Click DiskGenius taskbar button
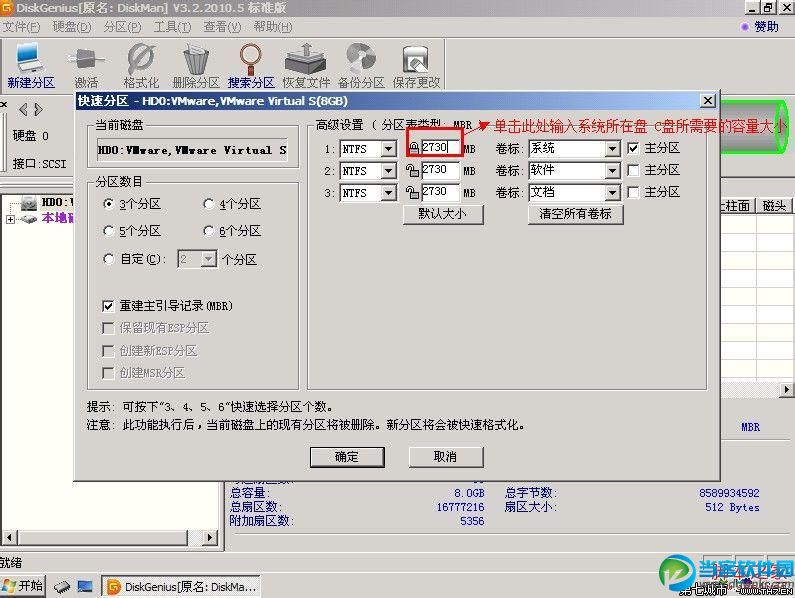795x598 pixels. tap(182, 586)
